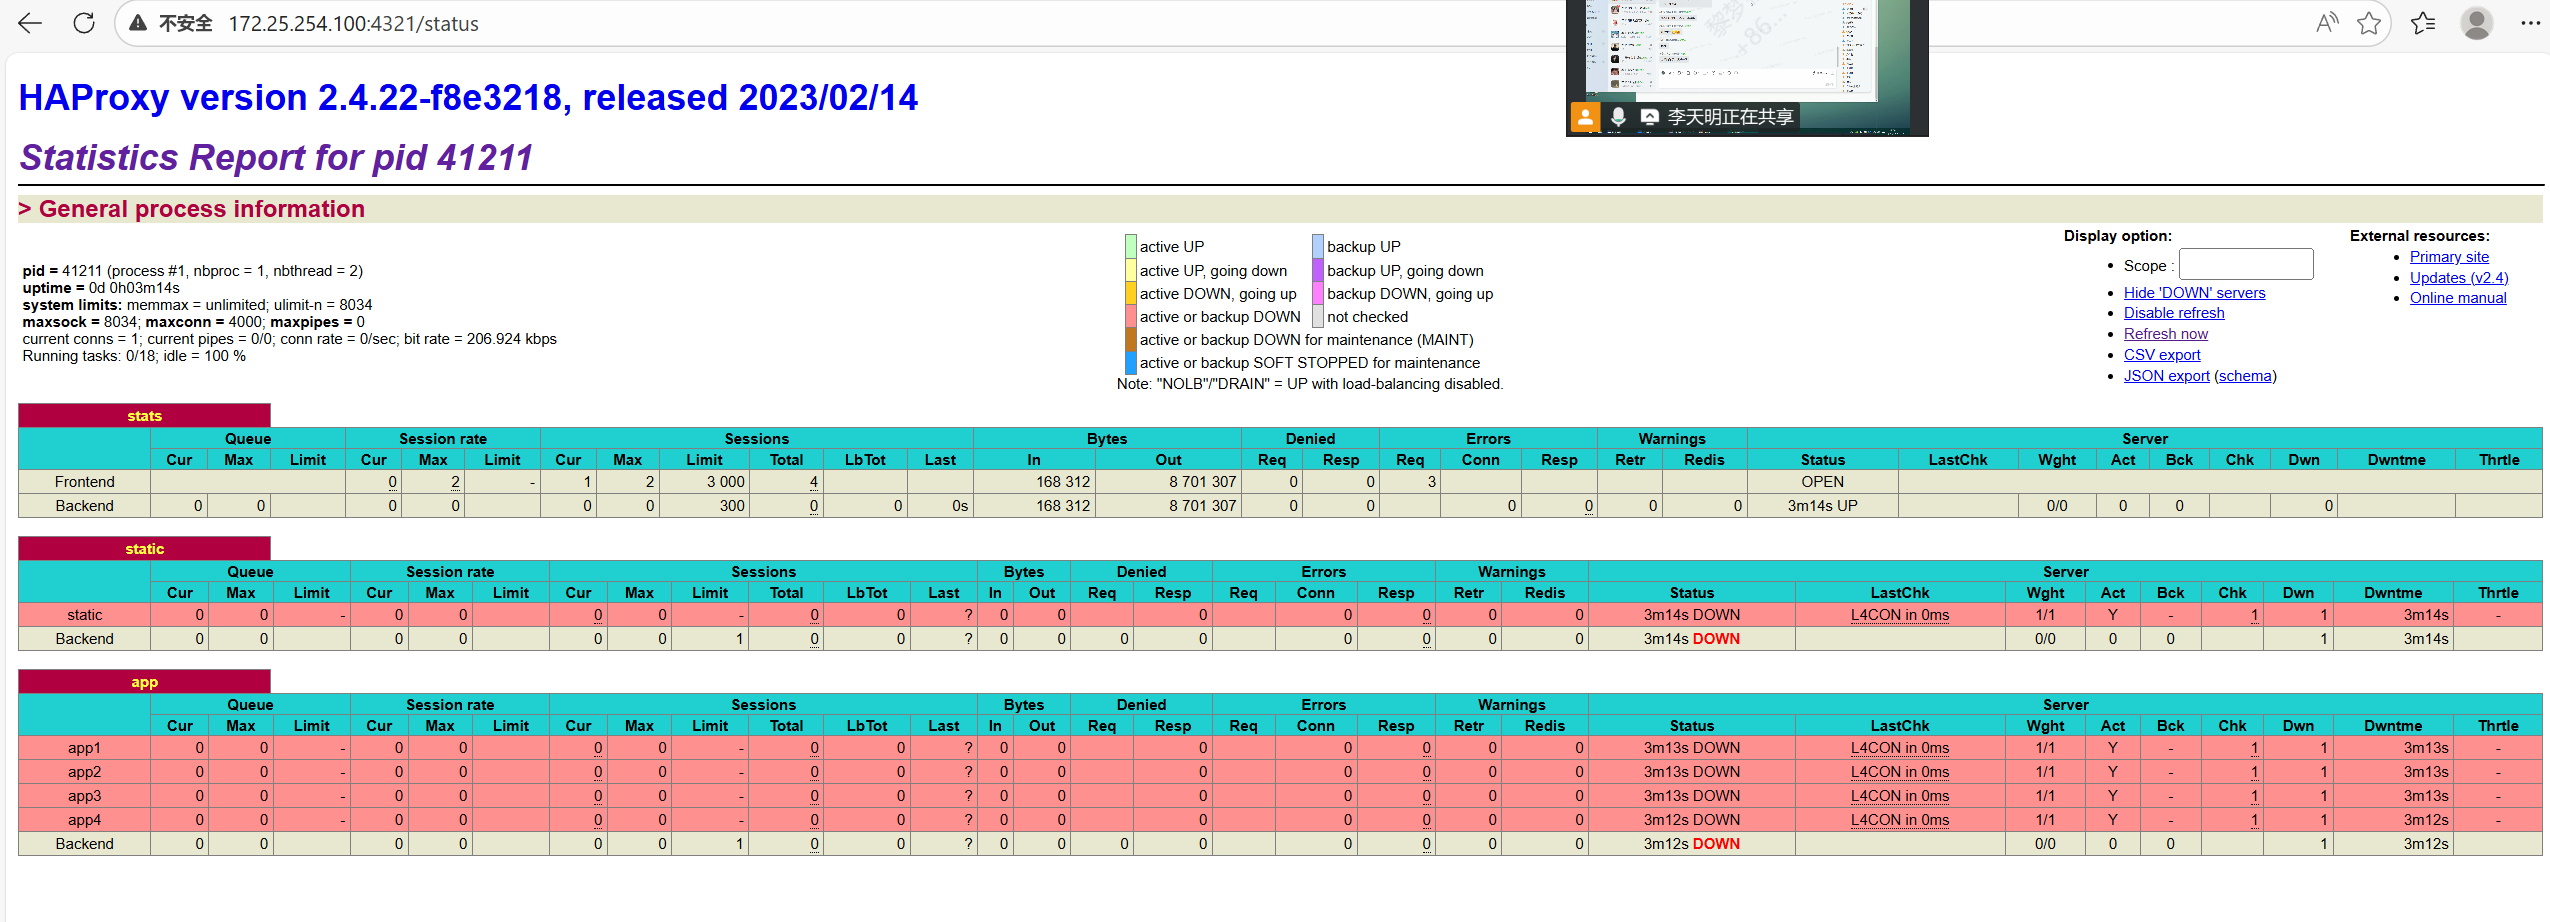Click the stats Backend row label

point(85,506)
